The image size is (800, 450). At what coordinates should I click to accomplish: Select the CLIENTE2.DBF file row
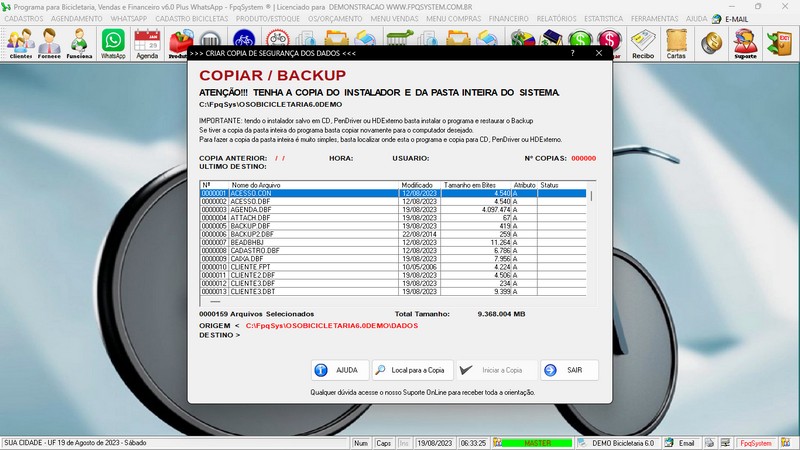393,275
